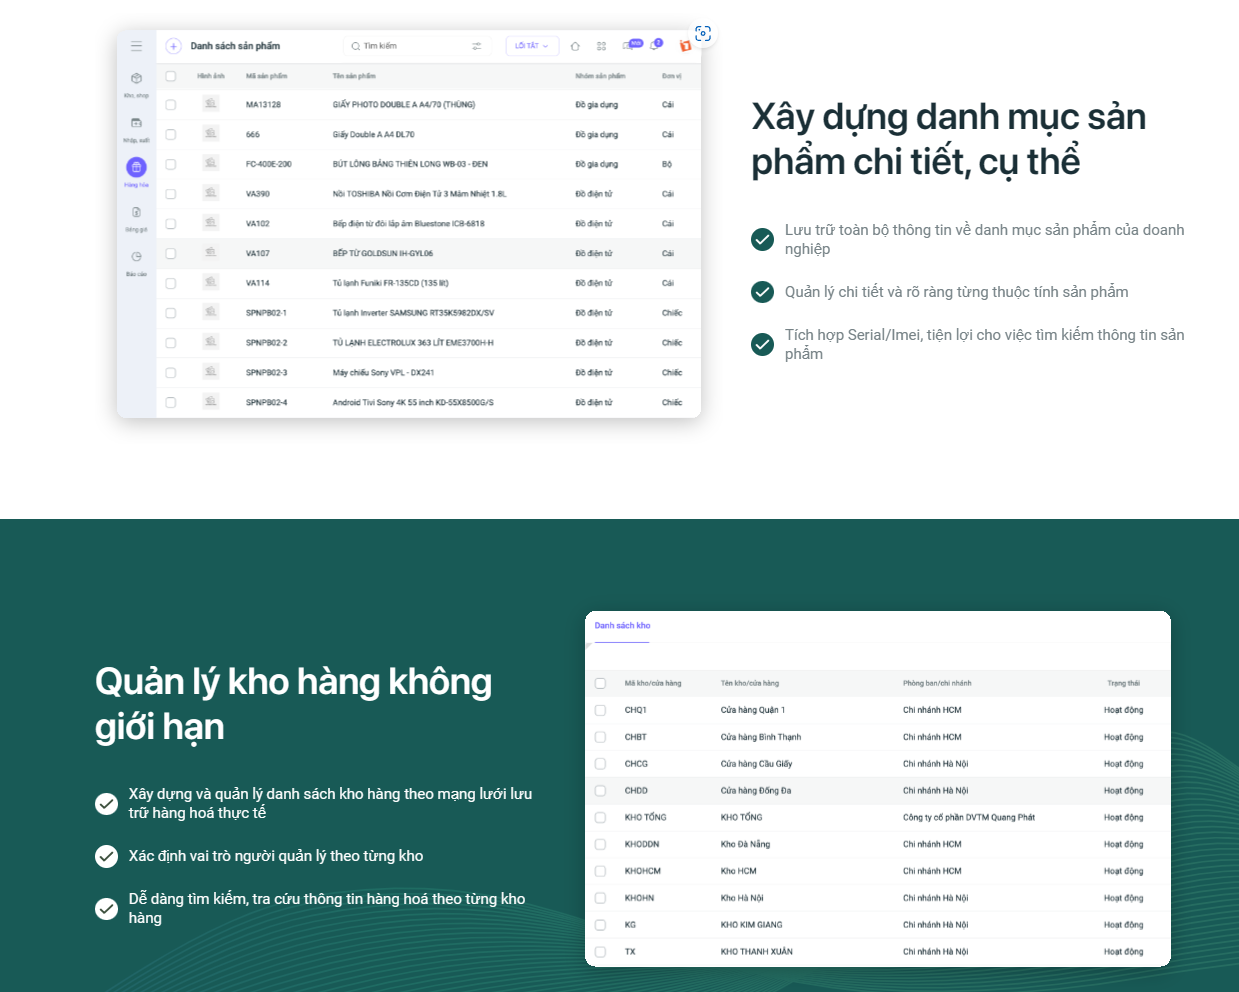Click product code VA390
The image size is (1239, 992).
(x=257, y=194)
